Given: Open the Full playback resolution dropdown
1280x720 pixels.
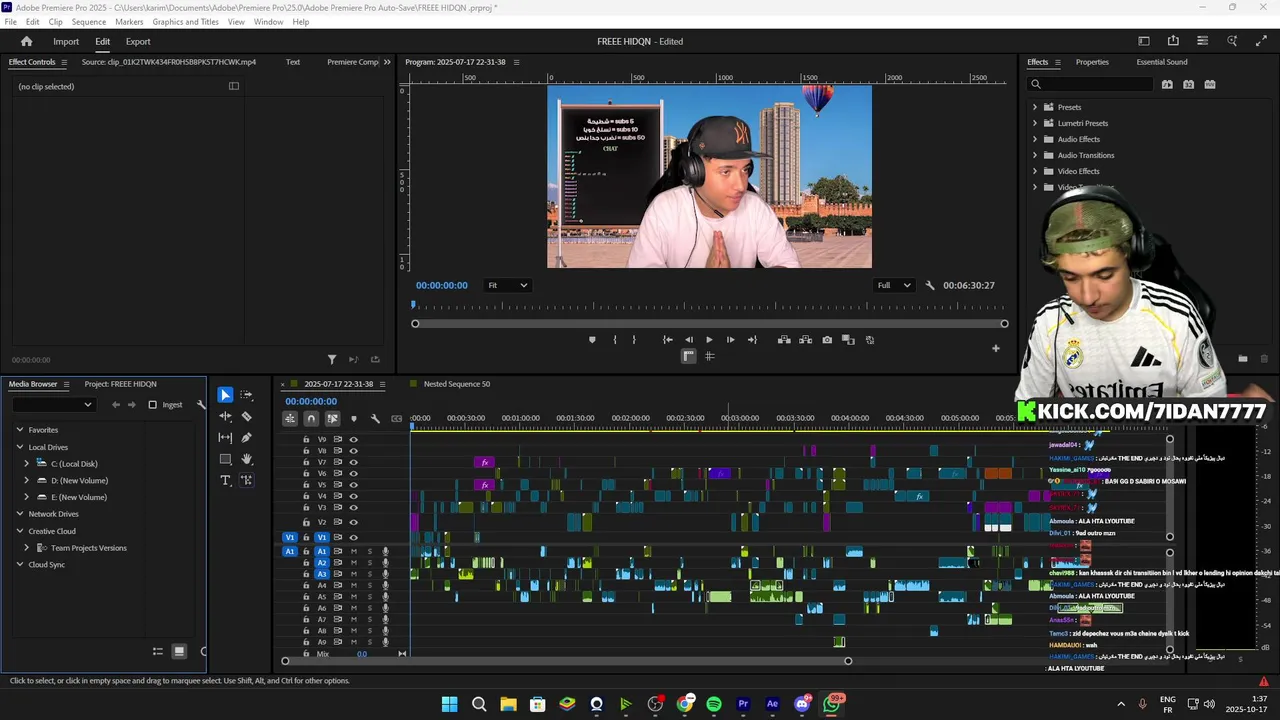Looking at the screenshot, I should [894, 285].
